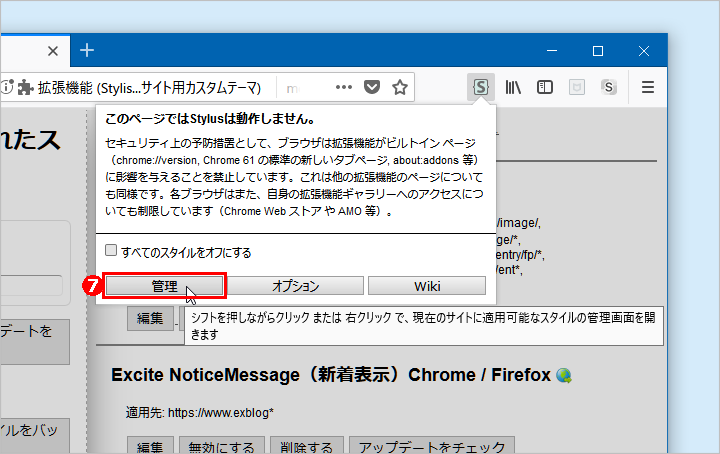
Task: Maximize the Firefox window
Action: 598,50
